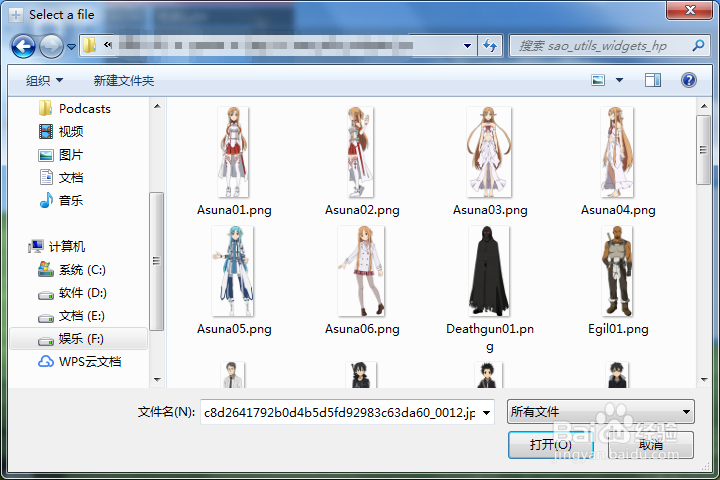Expand the address bar history dropdown
Image resolution: width=720 pixels, height=480 pixels.
467,45
